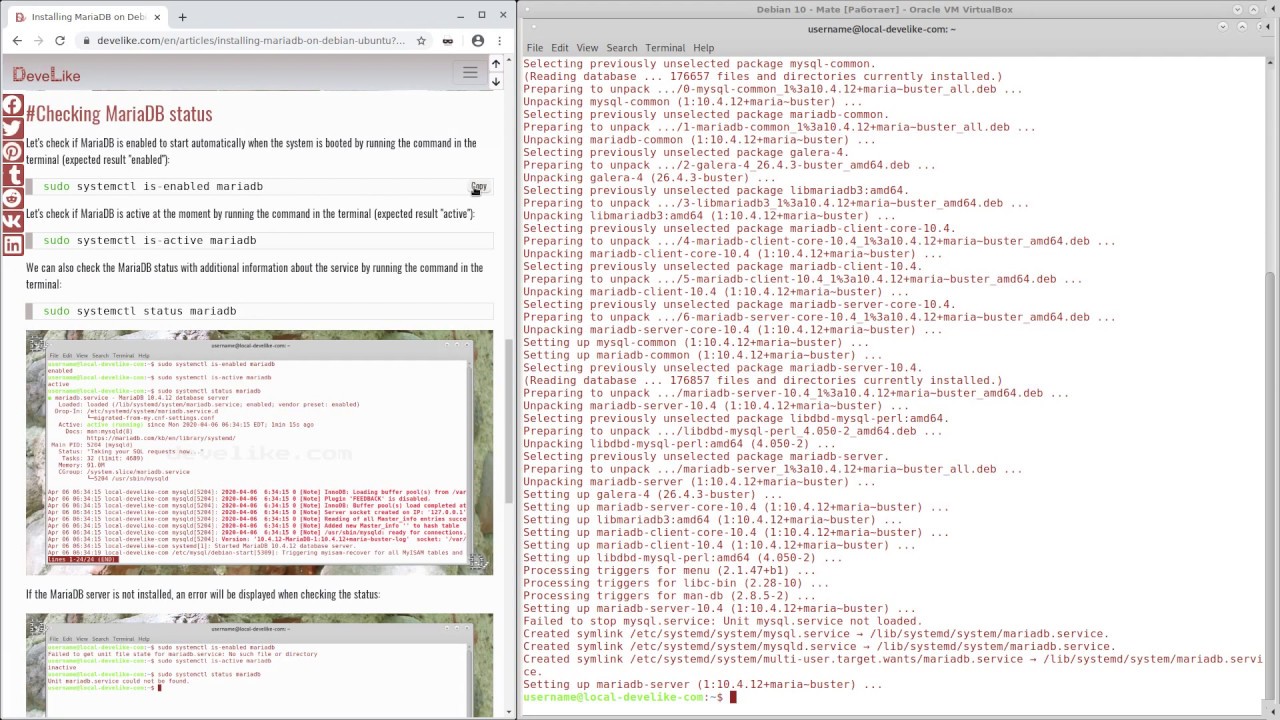This screenshot has height=720, width=1280.
Task: Click the develike.com address bar
Action: pos(250,41)
